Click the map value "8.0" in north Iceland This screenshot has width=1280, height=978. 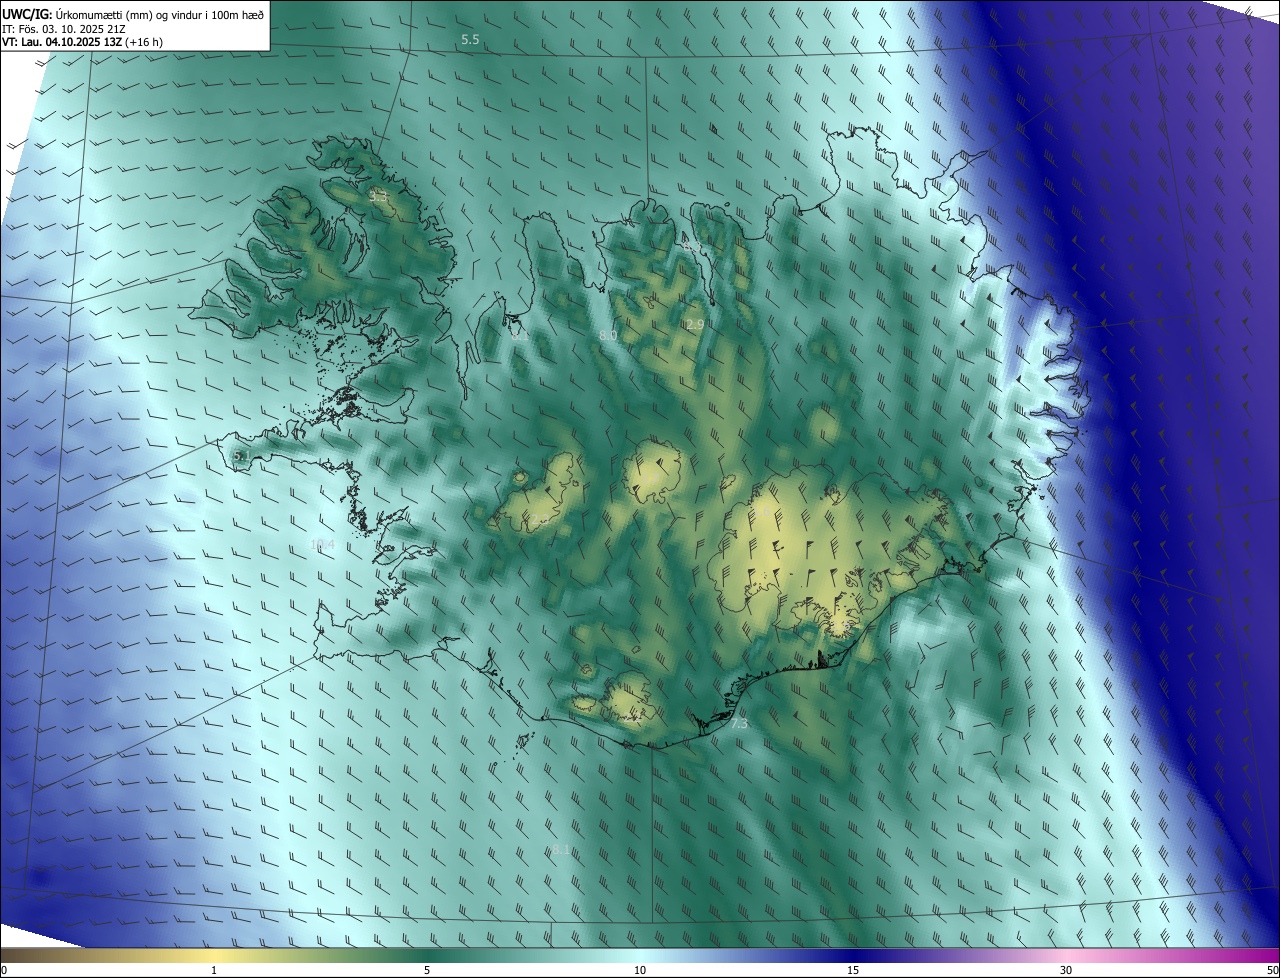tap(608, 336)
